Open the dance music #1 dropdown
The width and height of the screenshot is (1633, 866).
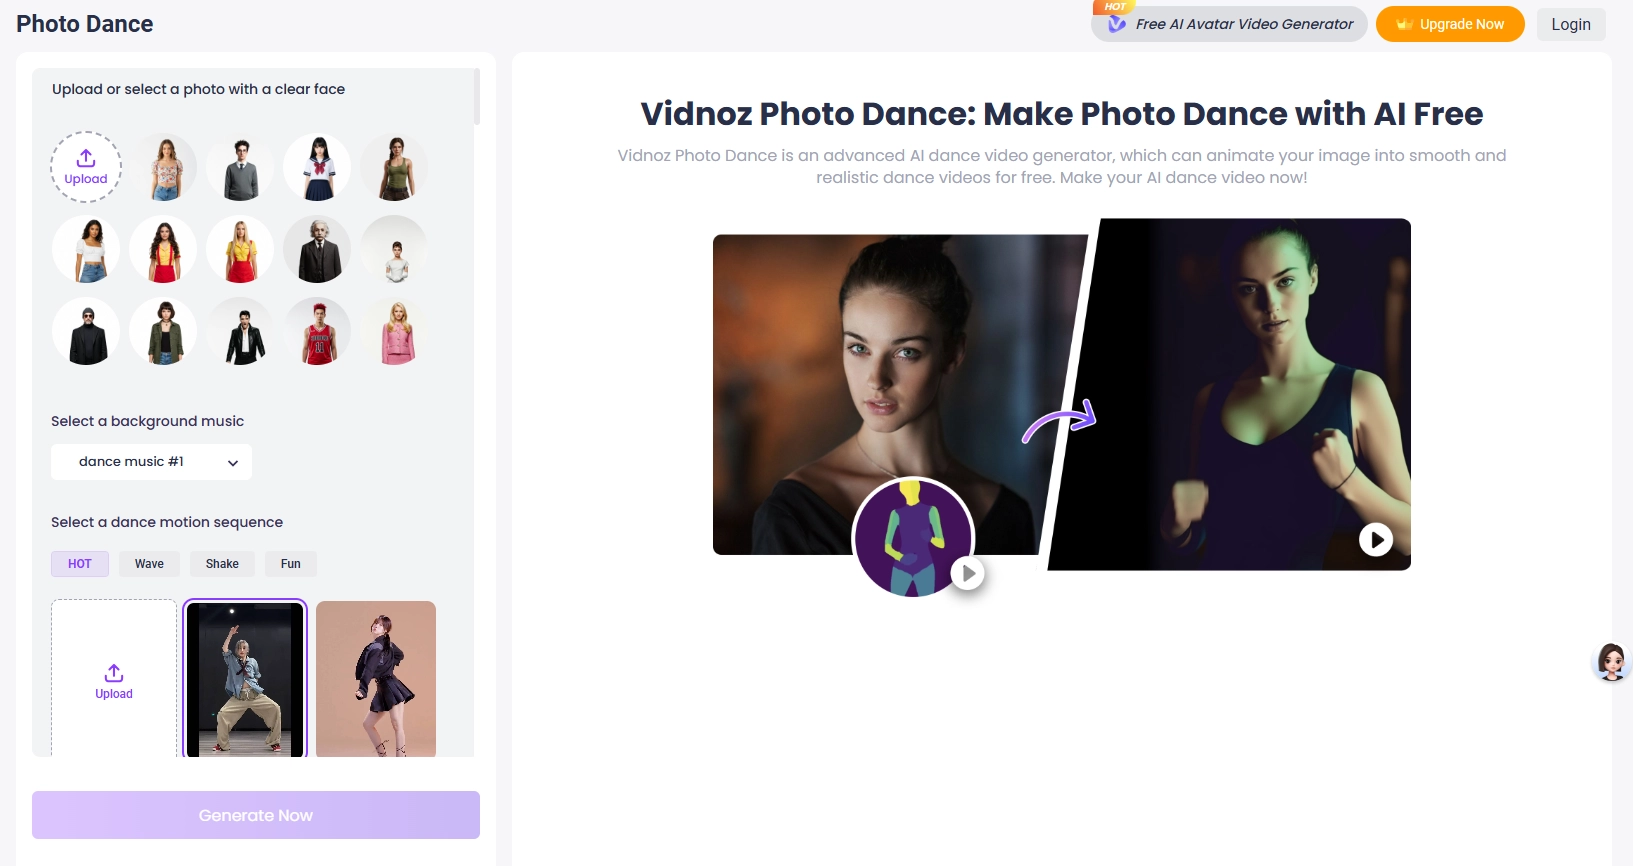point(151,462)
